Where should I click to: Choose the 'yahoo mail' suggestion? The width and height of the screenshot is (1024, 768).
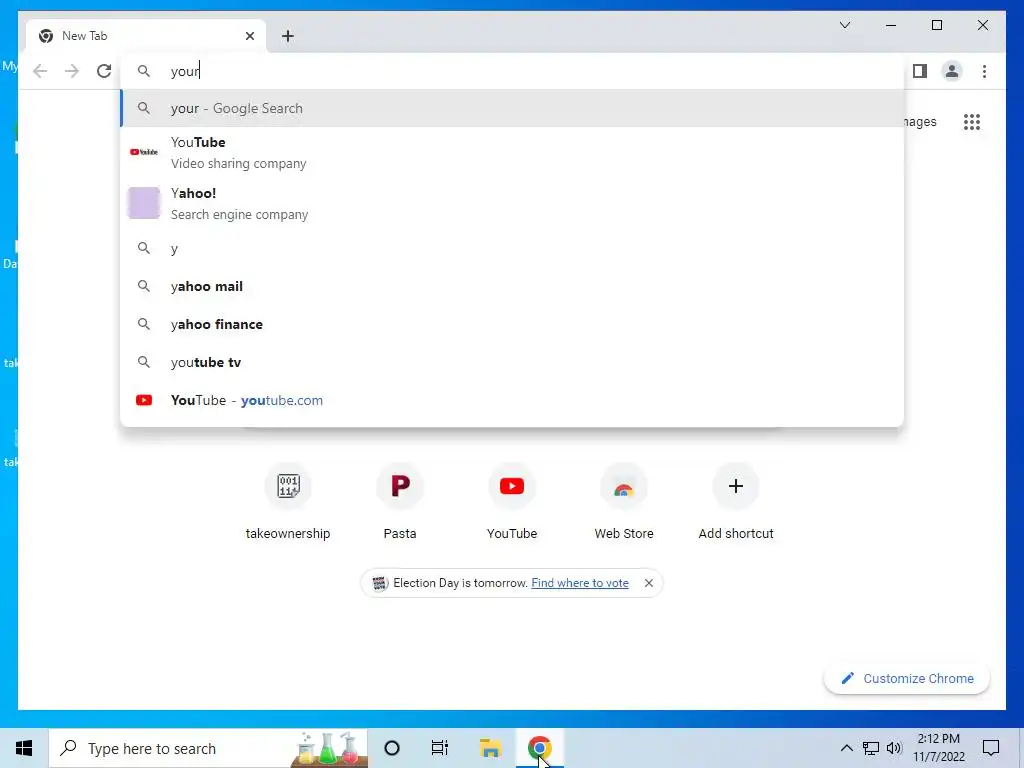coord(512,287)
